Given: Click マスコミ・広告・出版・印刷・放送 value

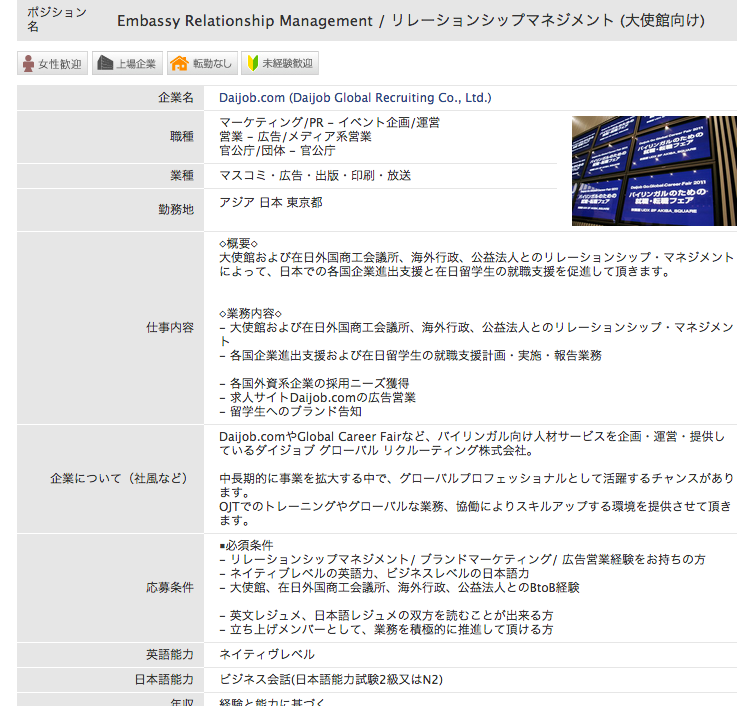Looking at the screenshot, I should point(315,176).
